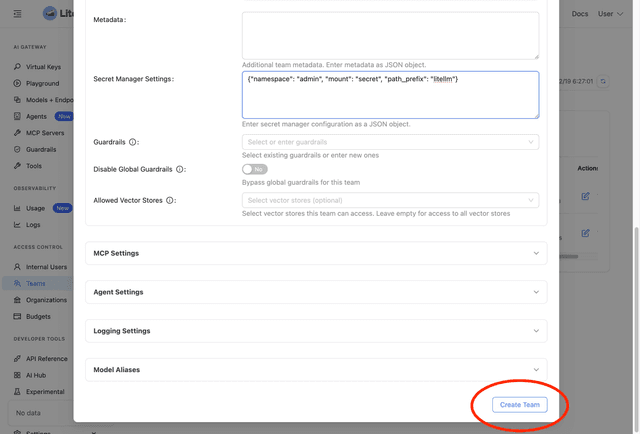Image resolution: width=640 pixels, height=434 pixels.
Task: Go to the Teams sidebar page
Action: point(38,283)
